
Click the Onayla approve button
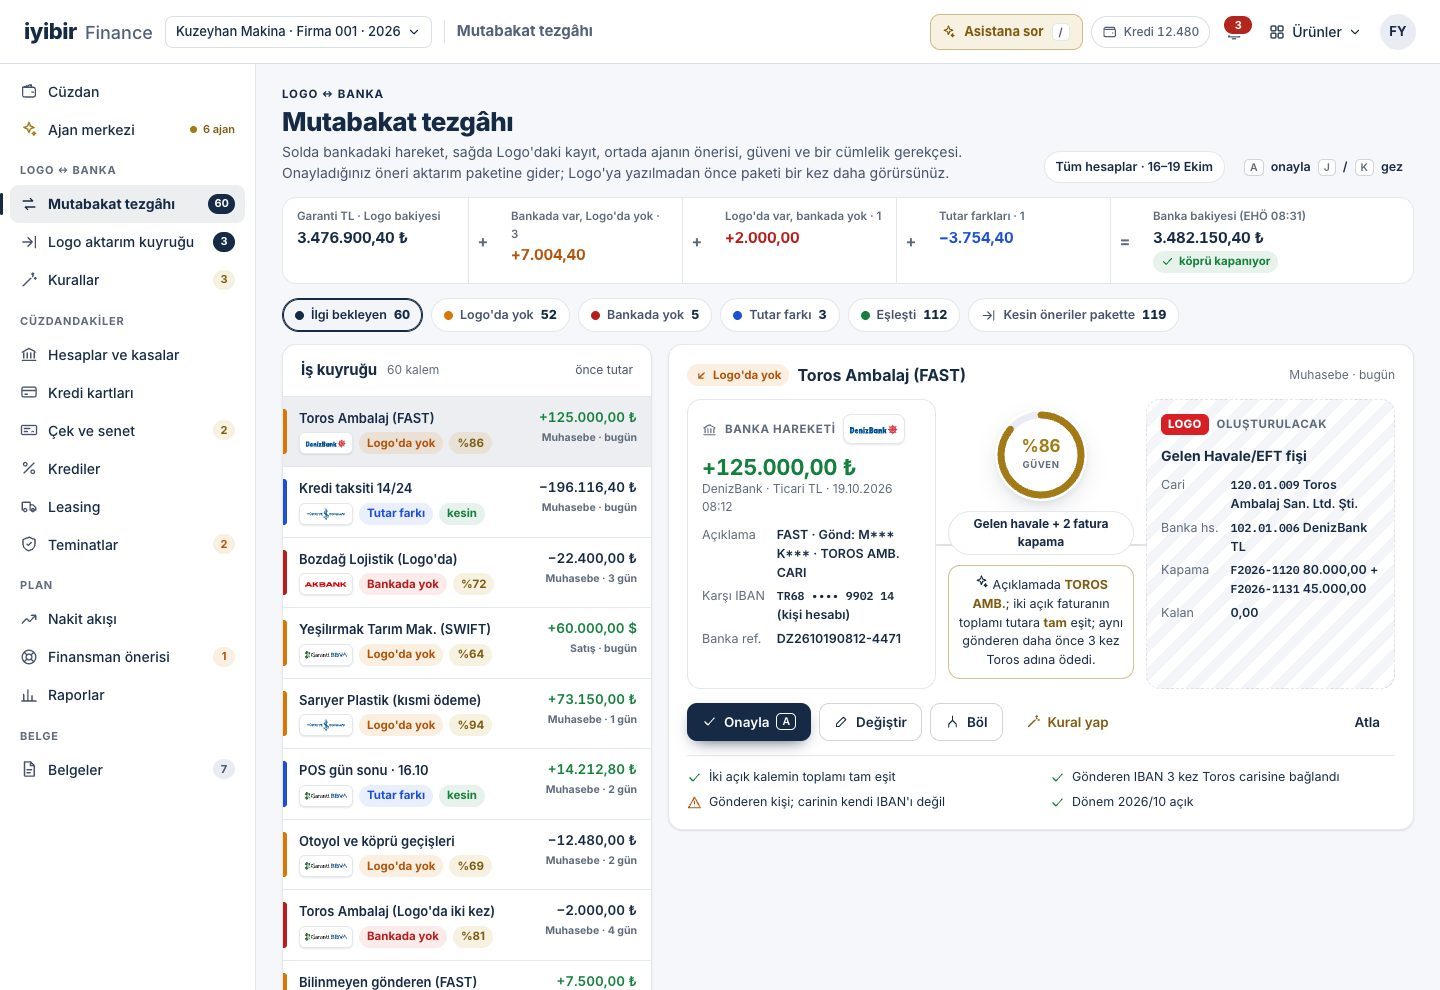point(749,722)
